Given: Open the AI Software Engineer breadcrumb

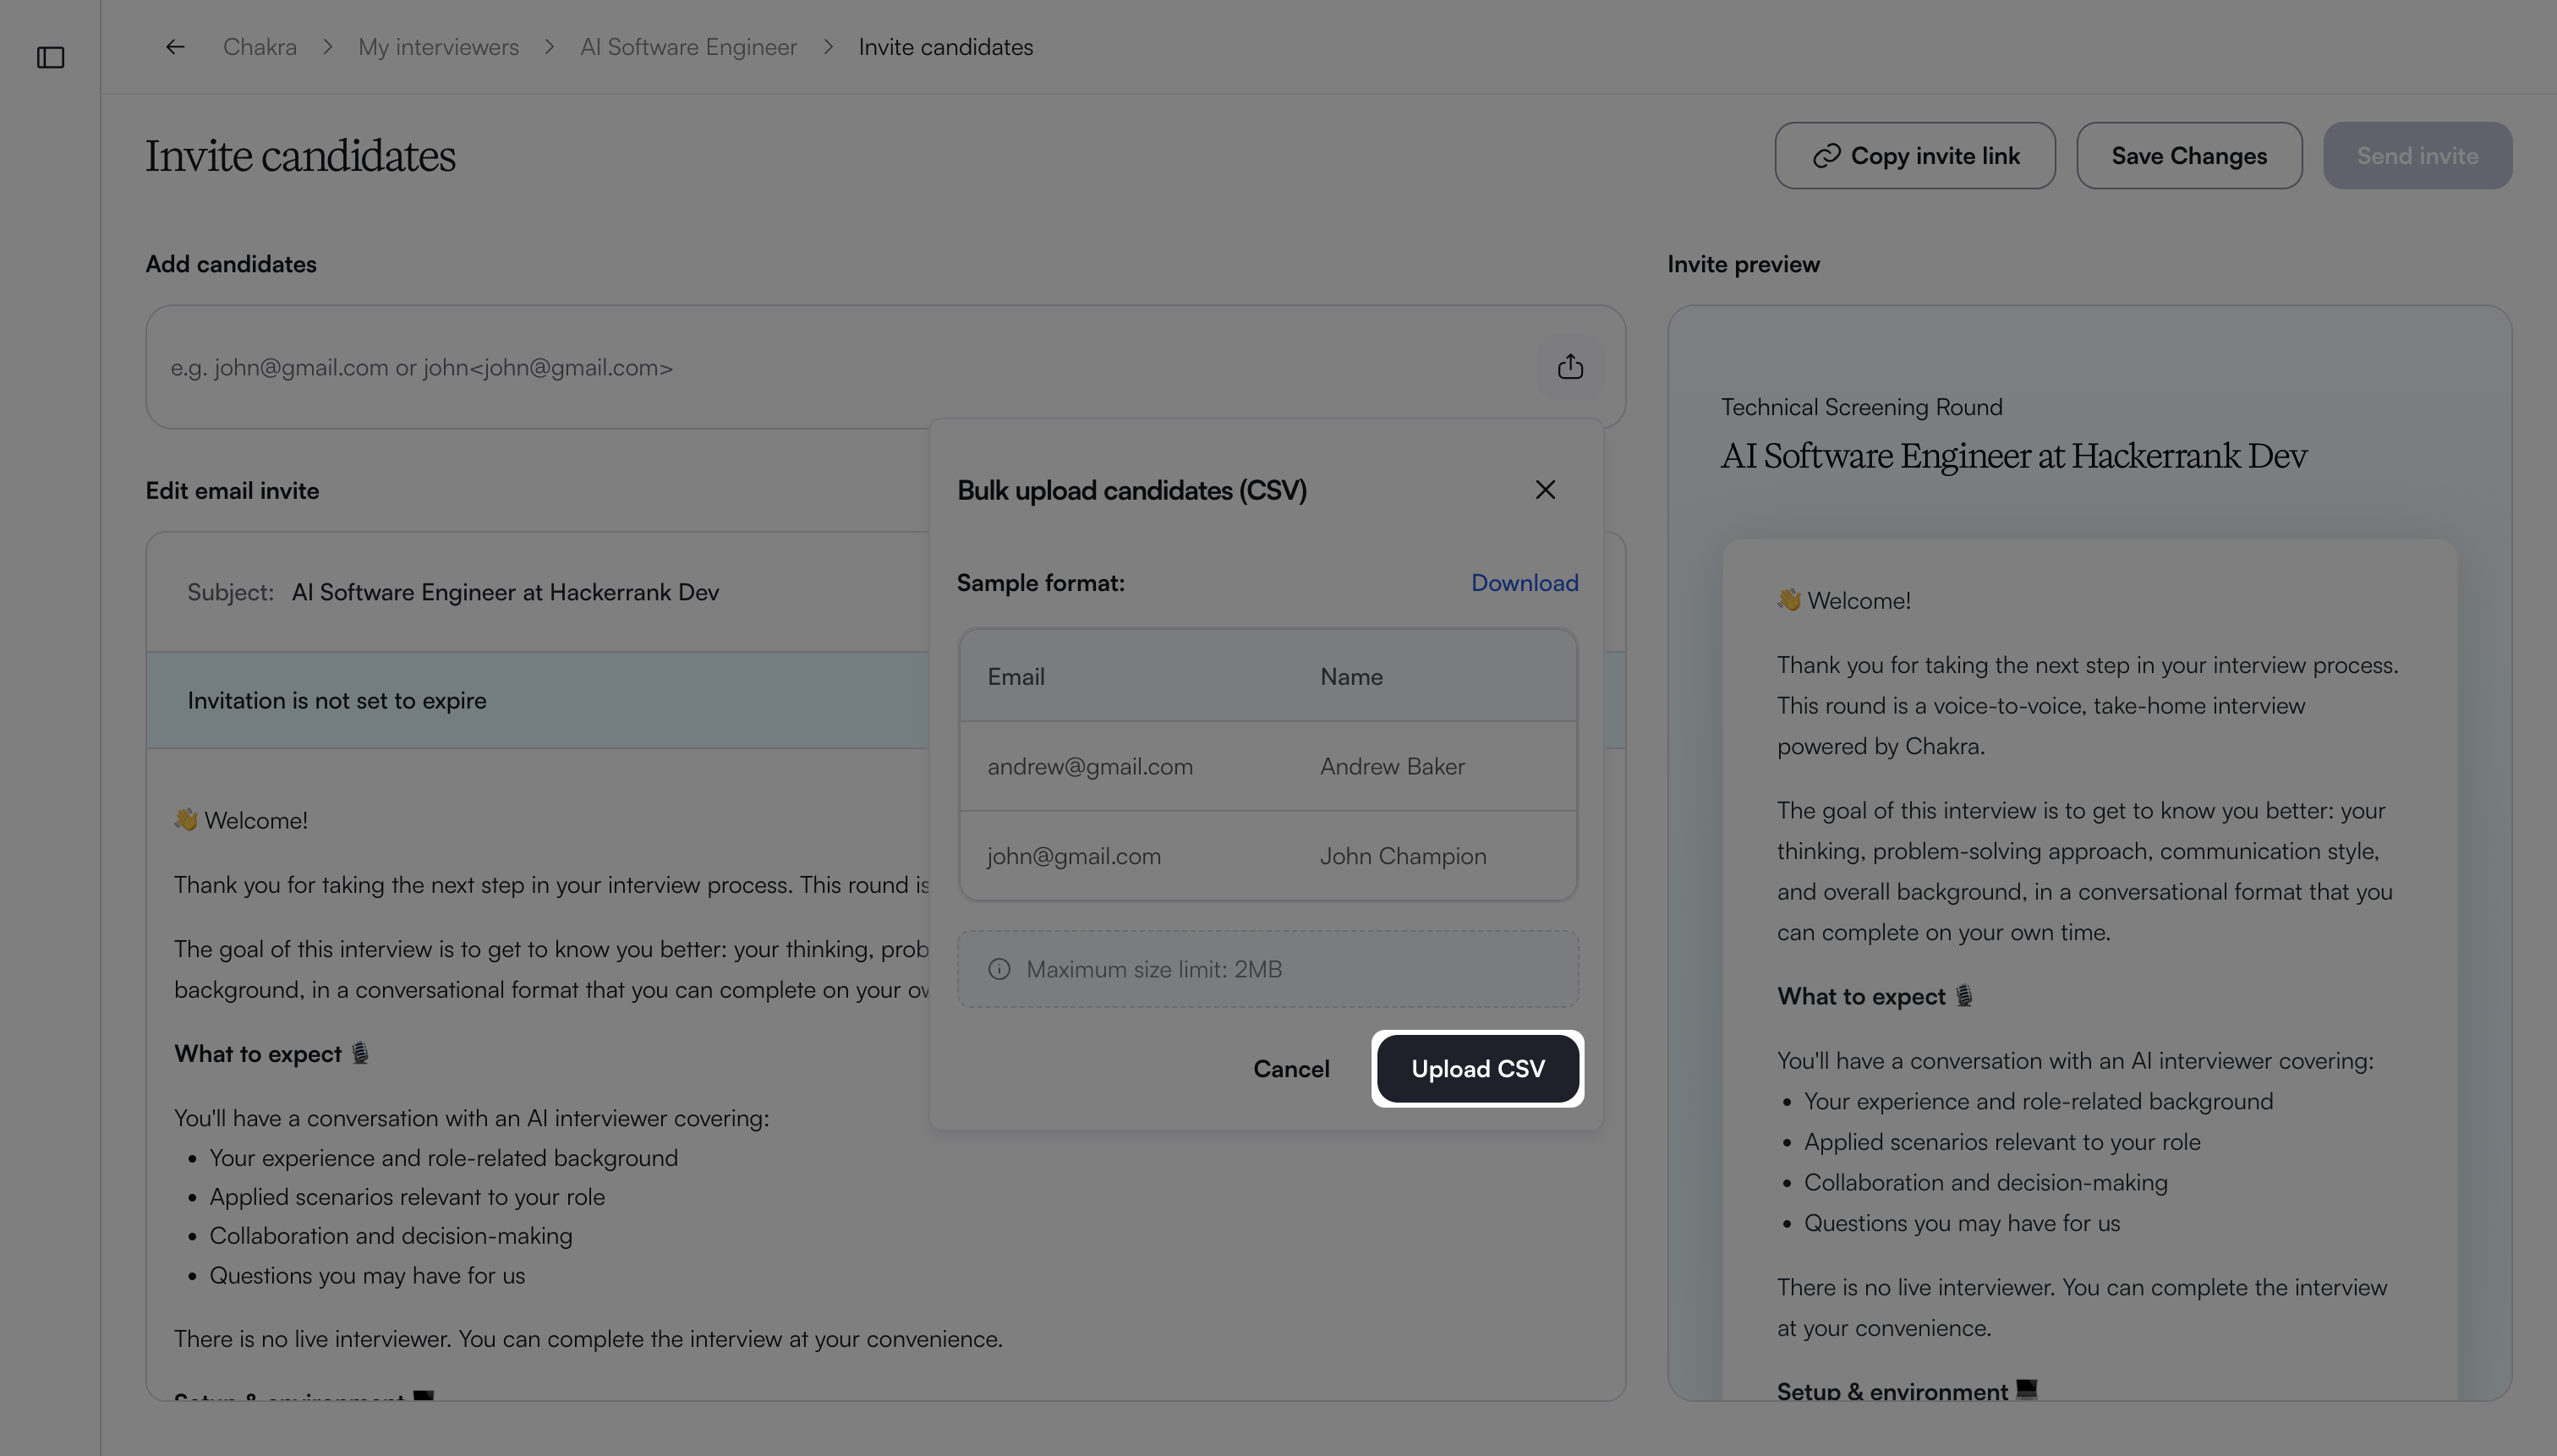Looking at the screenshot, I should point(688,47).
